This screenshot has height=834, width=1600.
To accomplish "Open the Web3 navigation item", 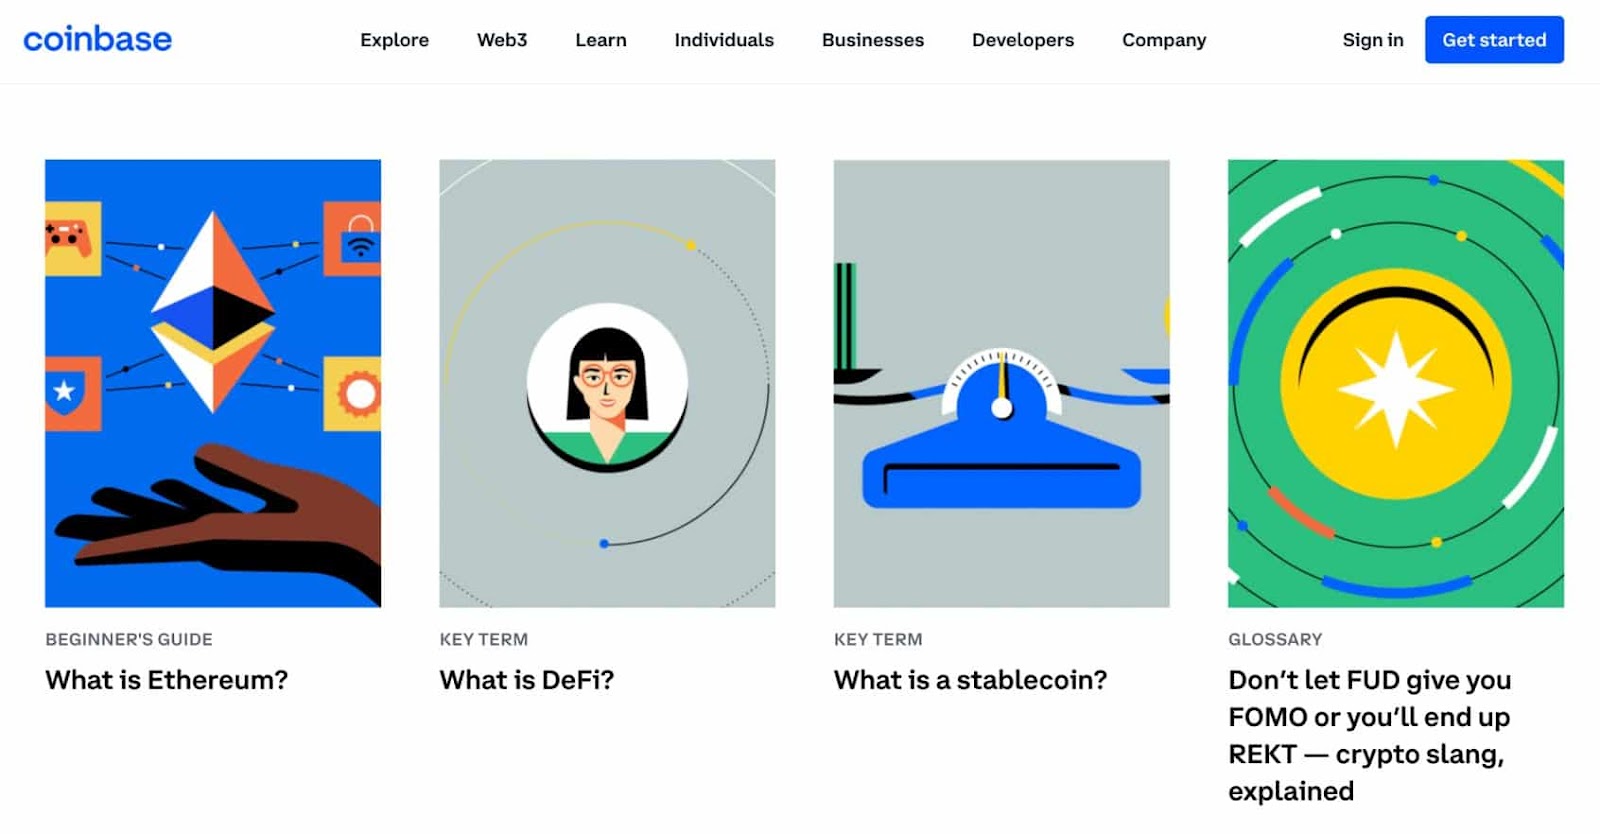I will click(501, 40).
